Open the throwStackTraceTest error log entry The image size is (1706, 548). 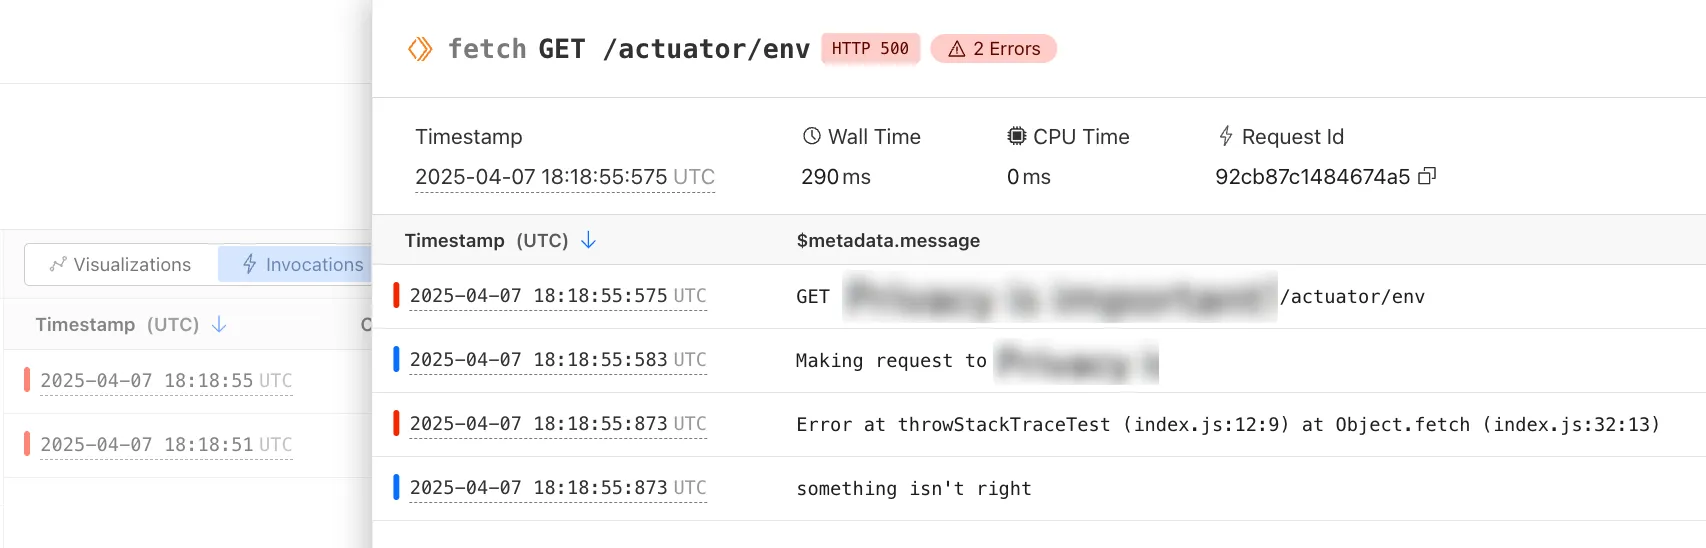[x=1227, y=425]
